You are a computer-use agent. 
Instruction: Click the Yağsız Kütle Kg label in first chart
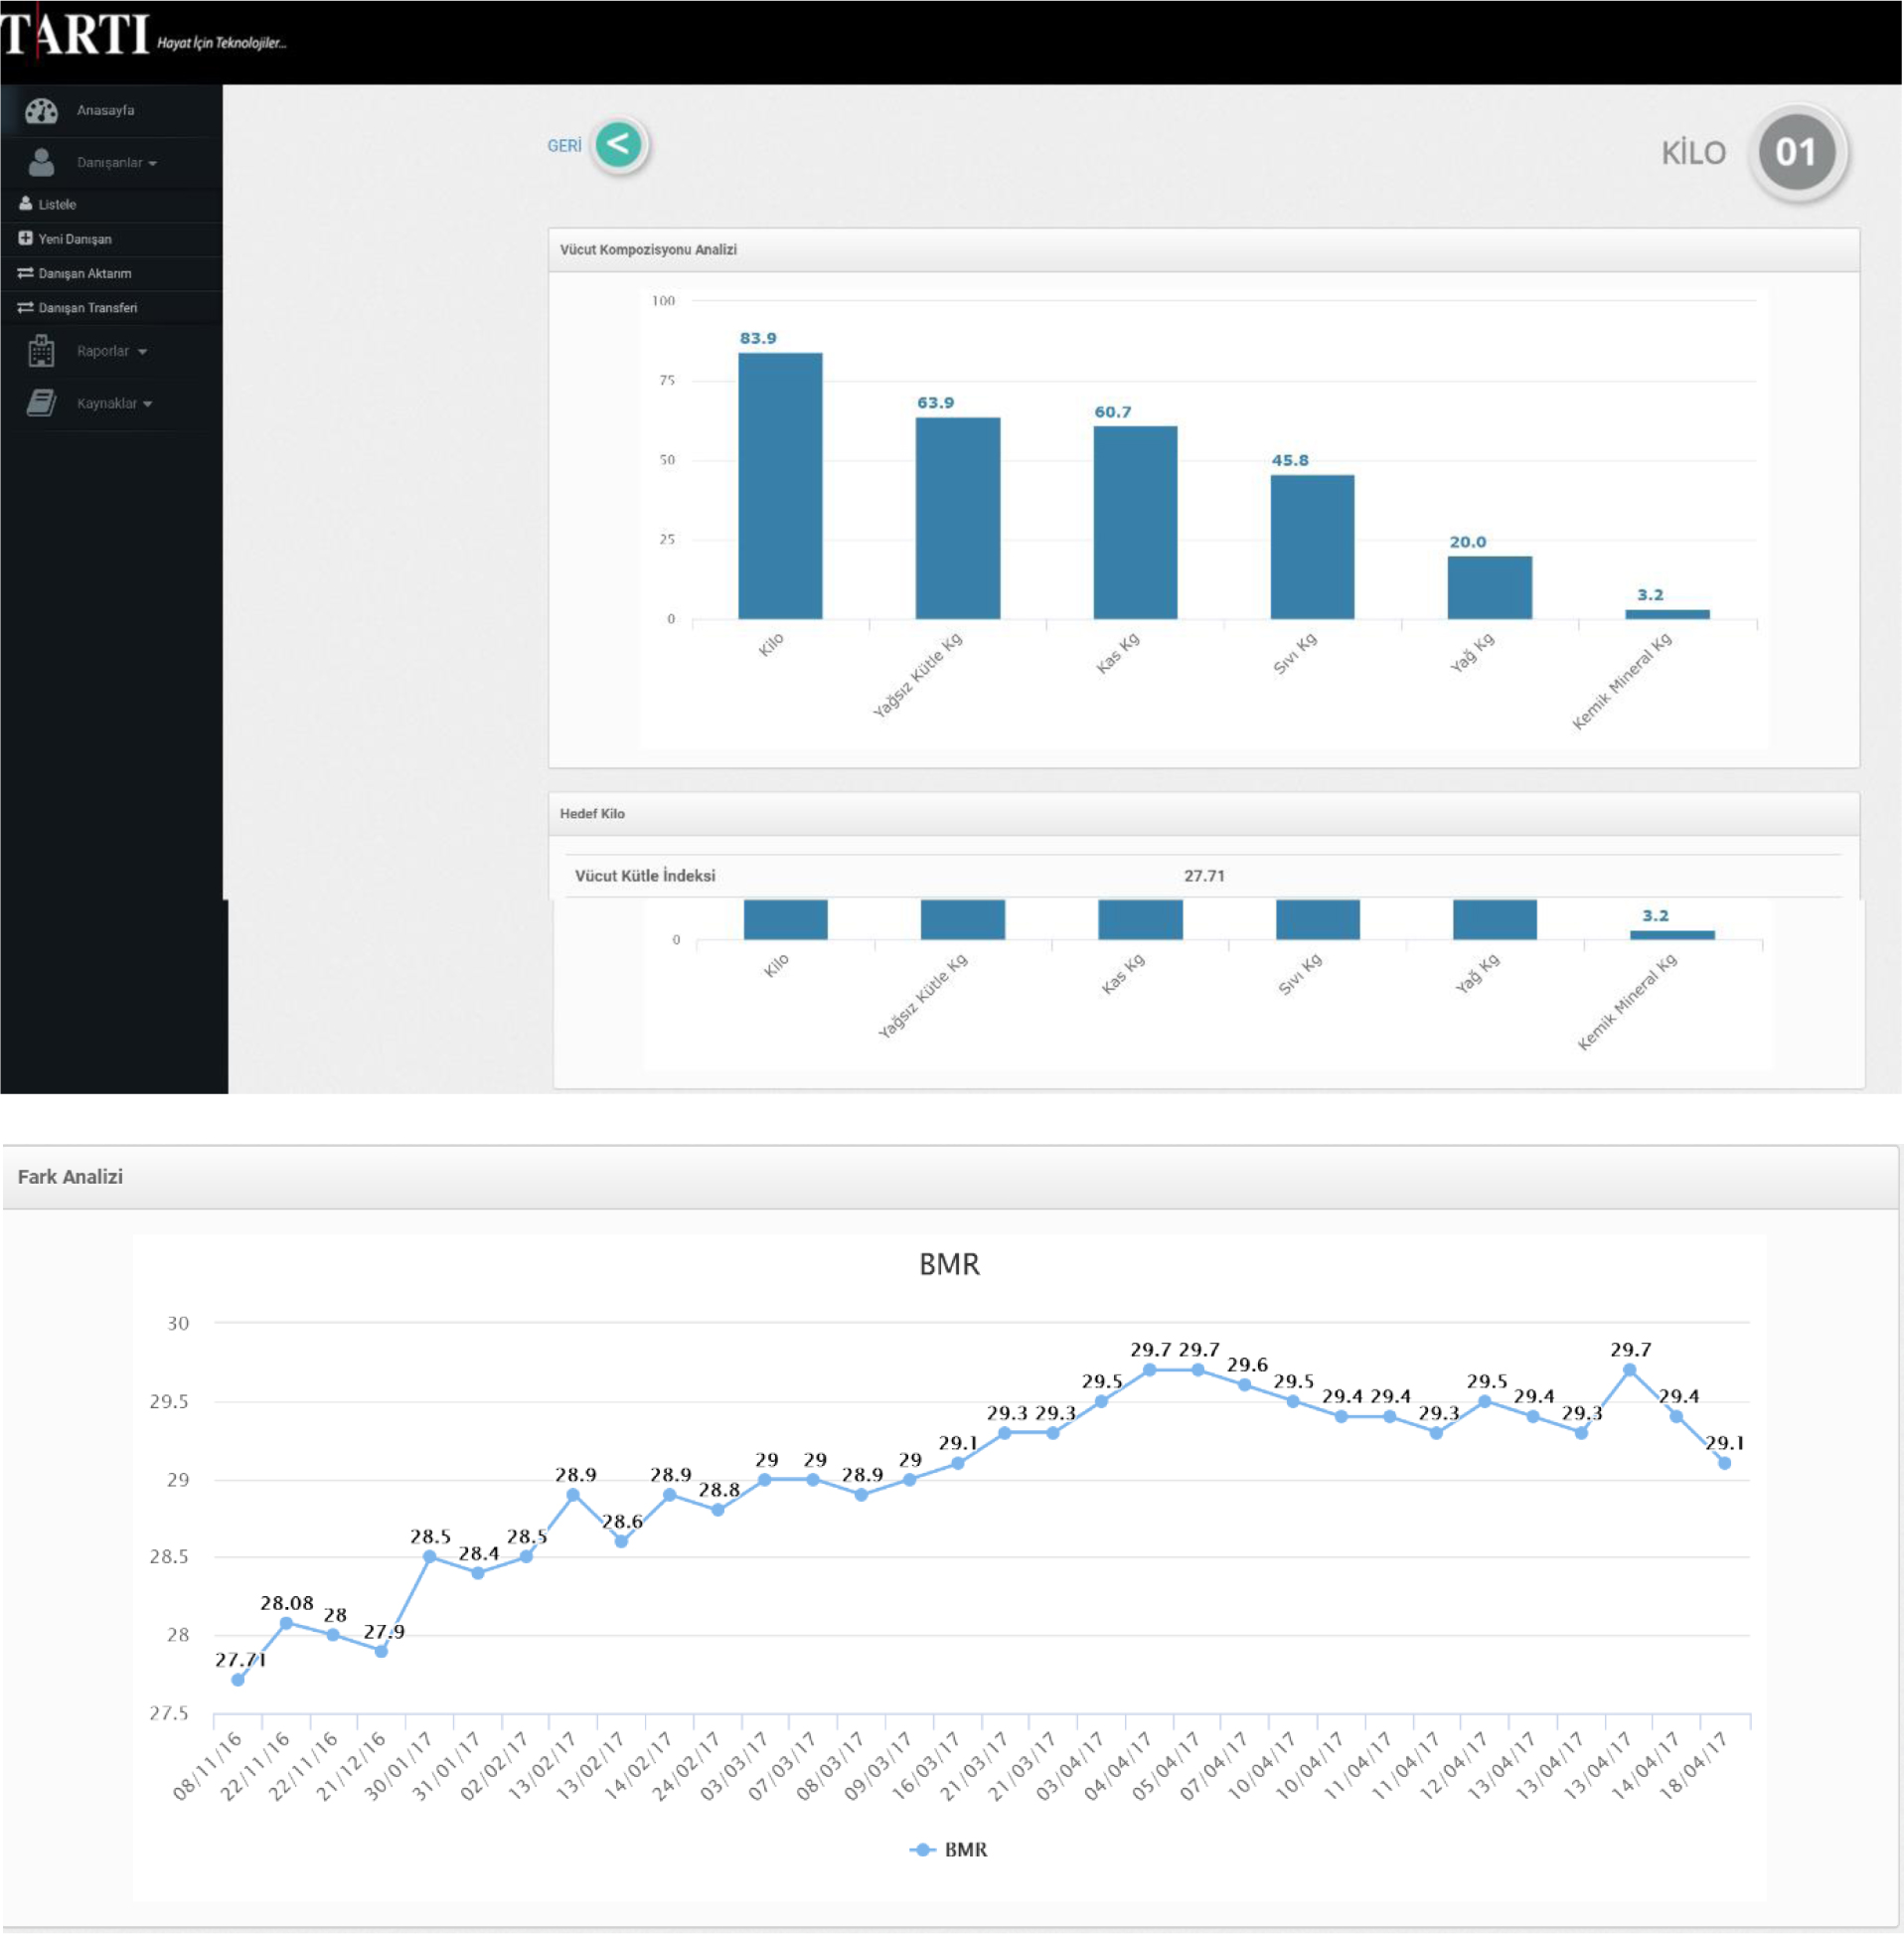click(x=918, y=675)
